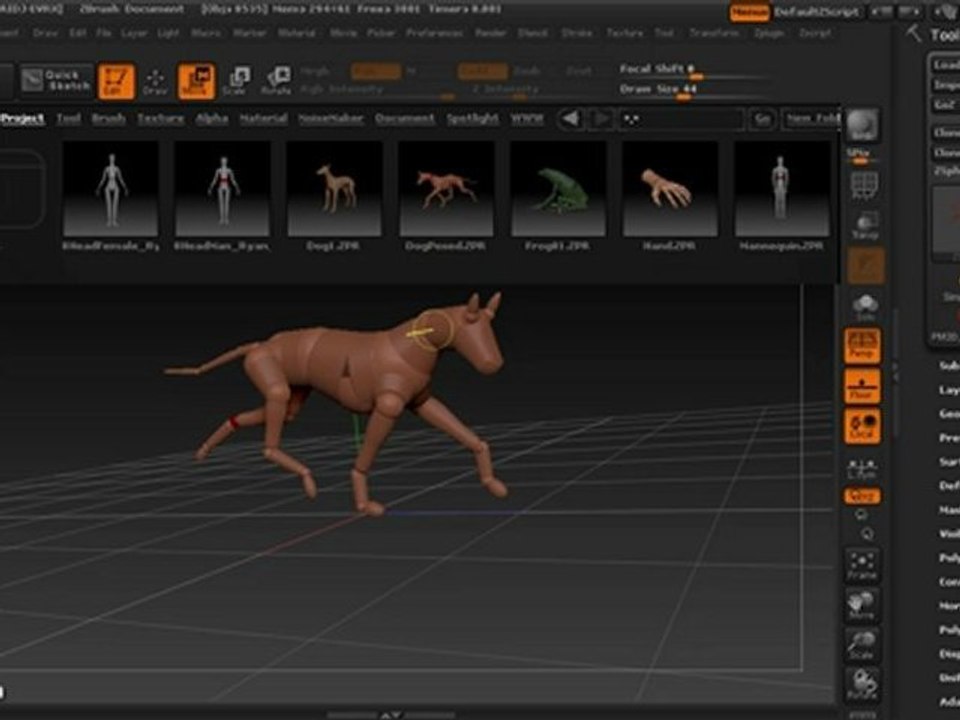The height and width of the screenshot is (720, 960).
Task: Click the Move canvas icon on right shelf
Action: click(862, 605)
